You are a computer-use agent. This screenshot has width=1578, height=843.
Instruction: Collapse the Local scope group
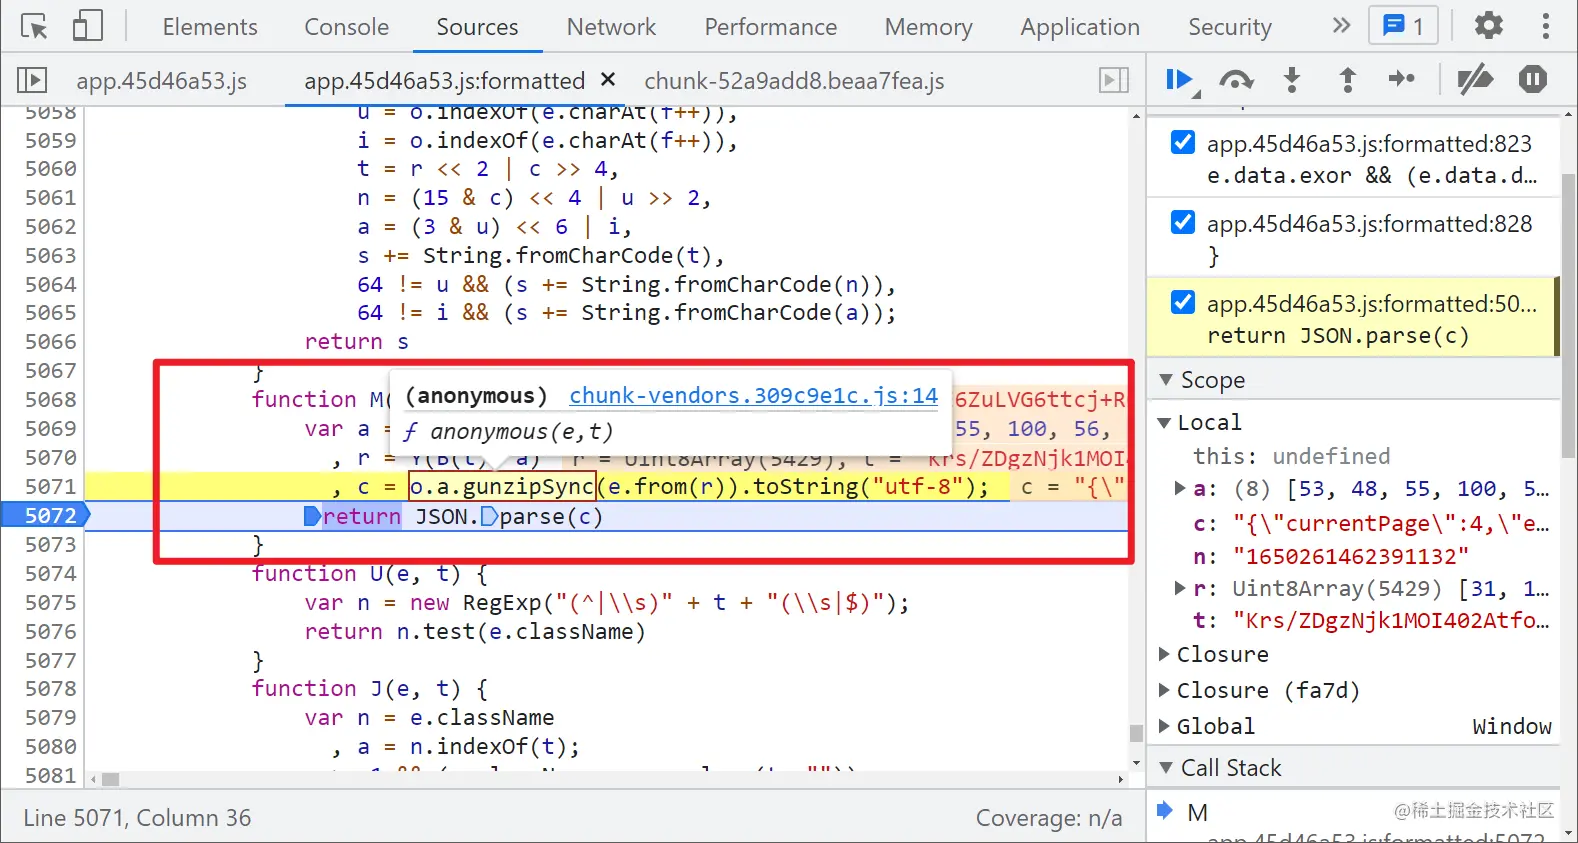pos(1164,423)
